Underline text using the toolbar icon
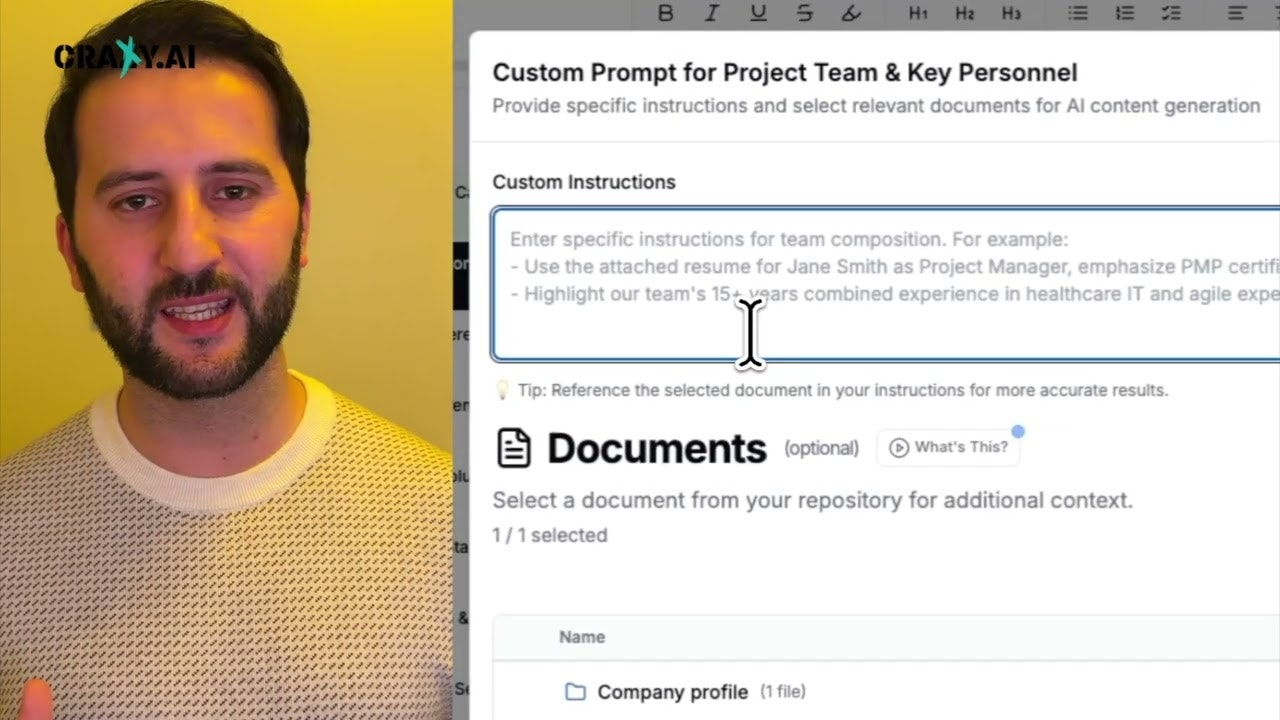Image resolution: width=1280 pixels, height=720 pixels. click(758, 13)
